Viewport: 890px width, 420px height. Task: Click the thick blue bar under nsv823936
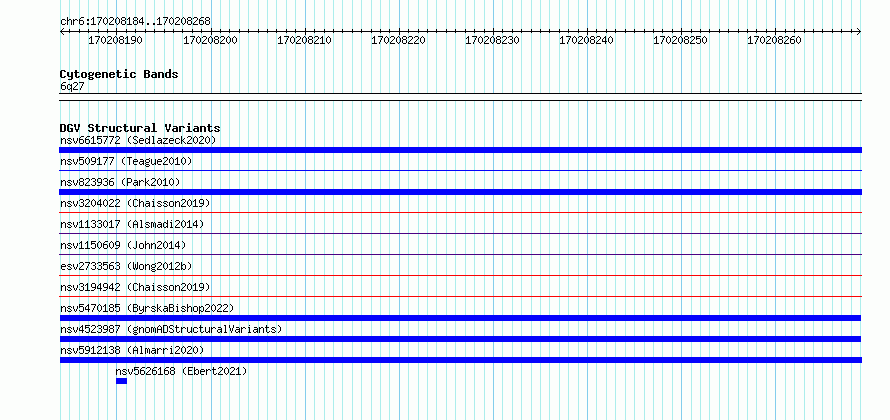460,192
